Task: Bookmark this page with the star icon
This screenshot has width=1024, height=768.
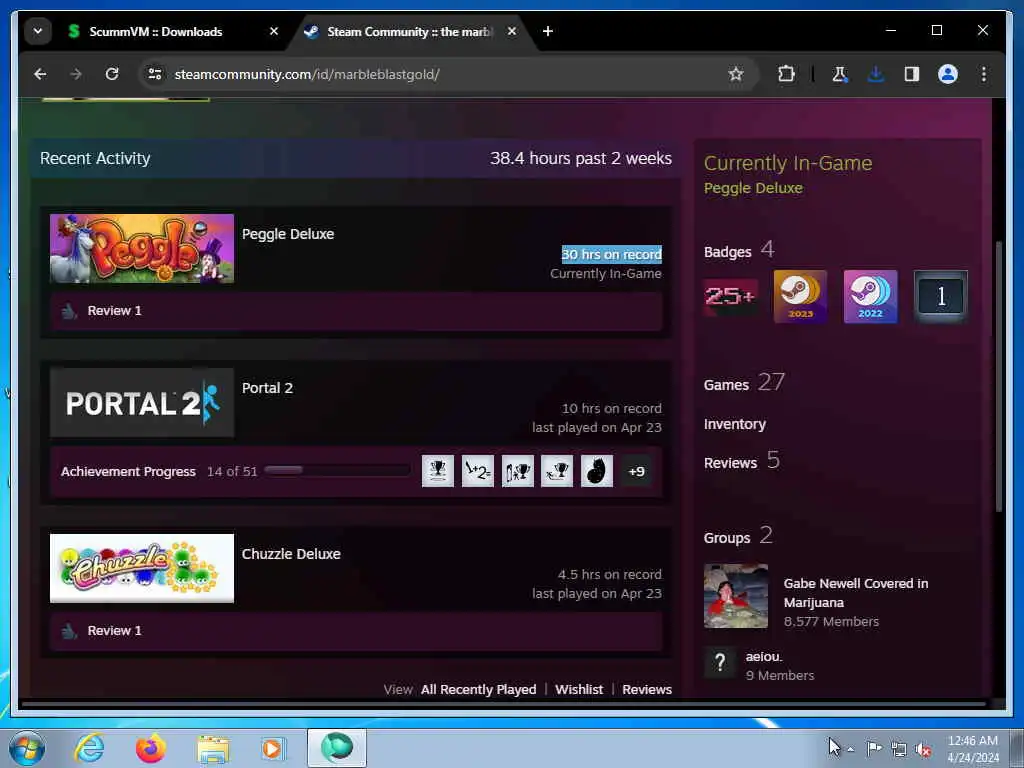Action: (736, 74)
